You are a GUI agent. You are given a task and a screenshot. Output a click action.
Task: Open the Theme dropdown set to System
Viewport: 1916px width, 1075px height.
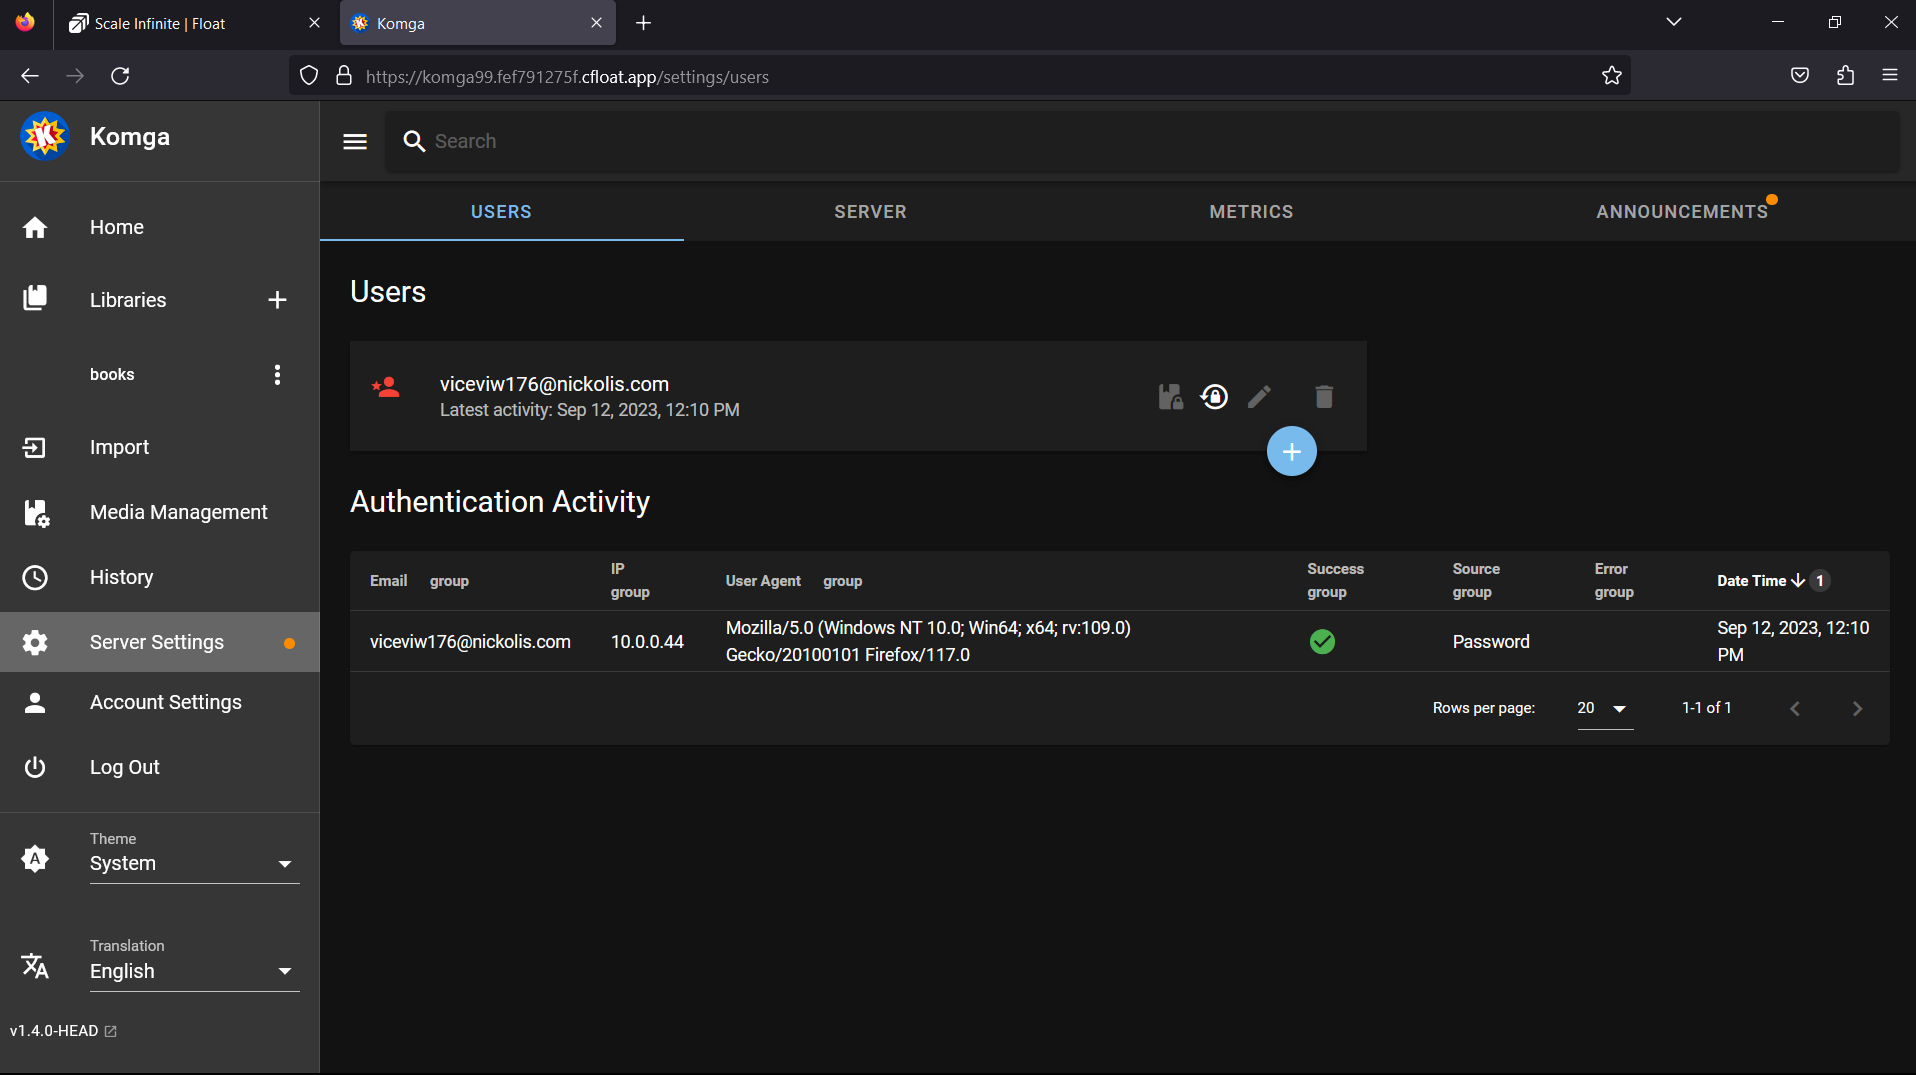click(194, 863)
